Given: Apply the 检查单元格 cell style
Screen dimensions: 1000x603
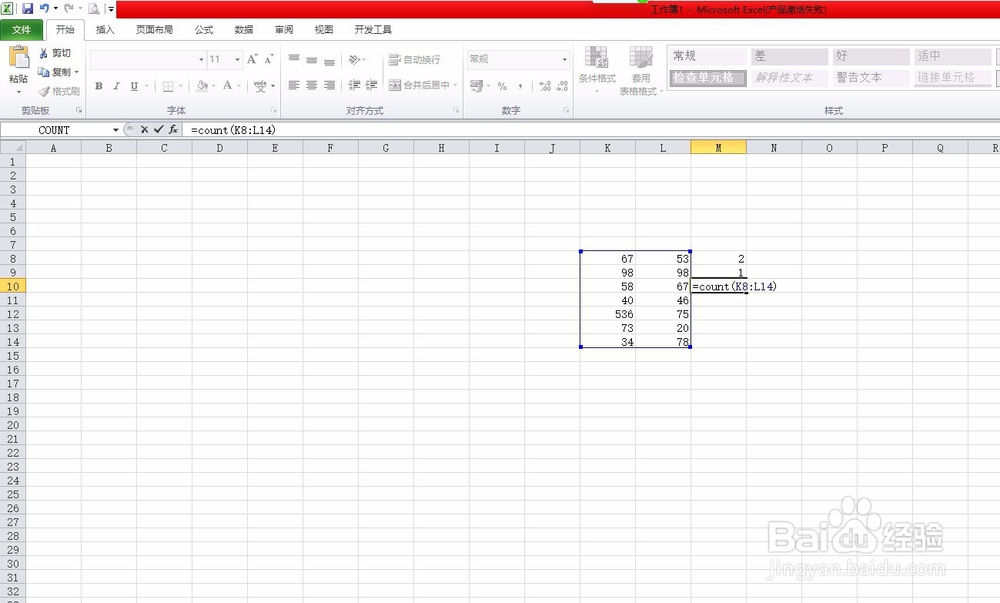Looking at the screenshot, I should pyautogui.click(x=706, y=76).
